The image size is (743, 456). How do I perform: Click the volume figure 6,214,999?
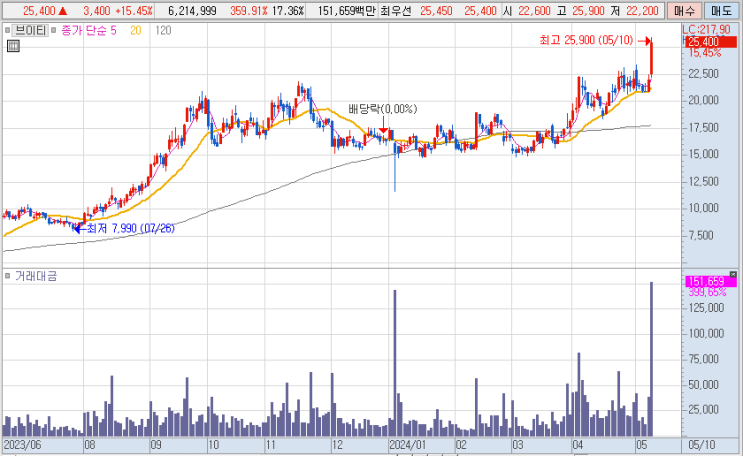[x=192, y=10]
